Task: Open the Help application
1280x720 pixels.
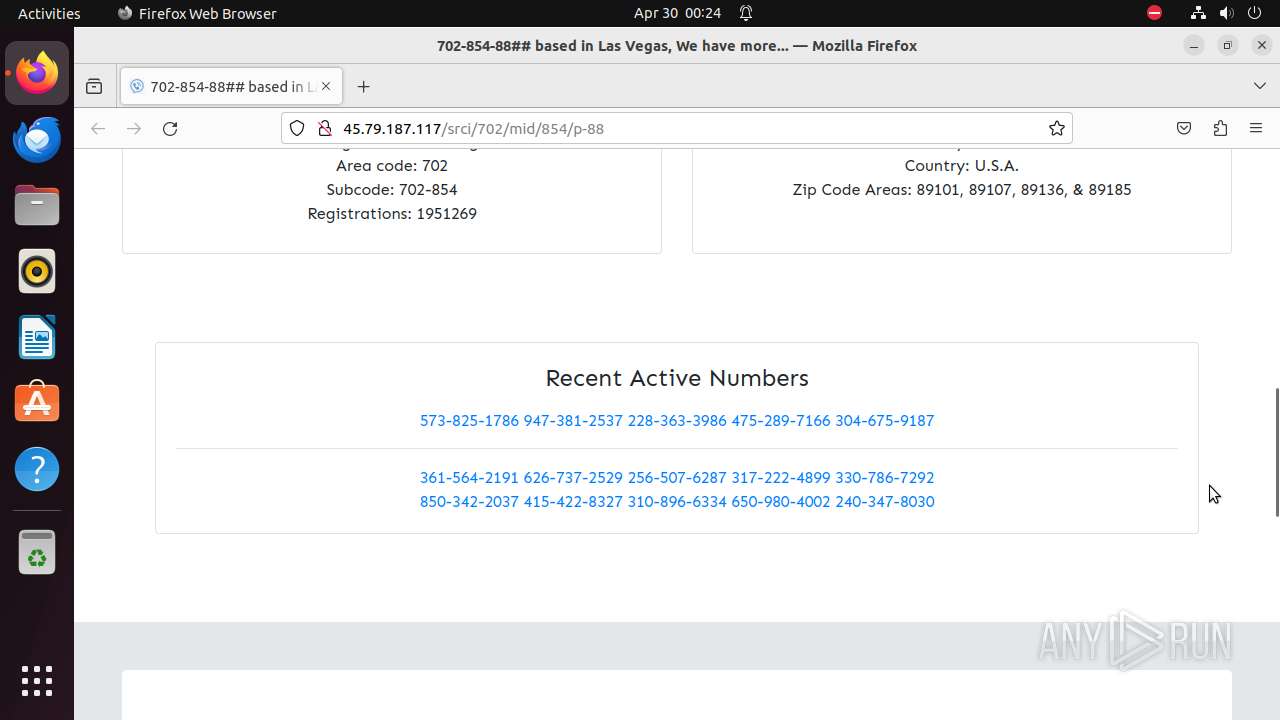Action: 37,469
